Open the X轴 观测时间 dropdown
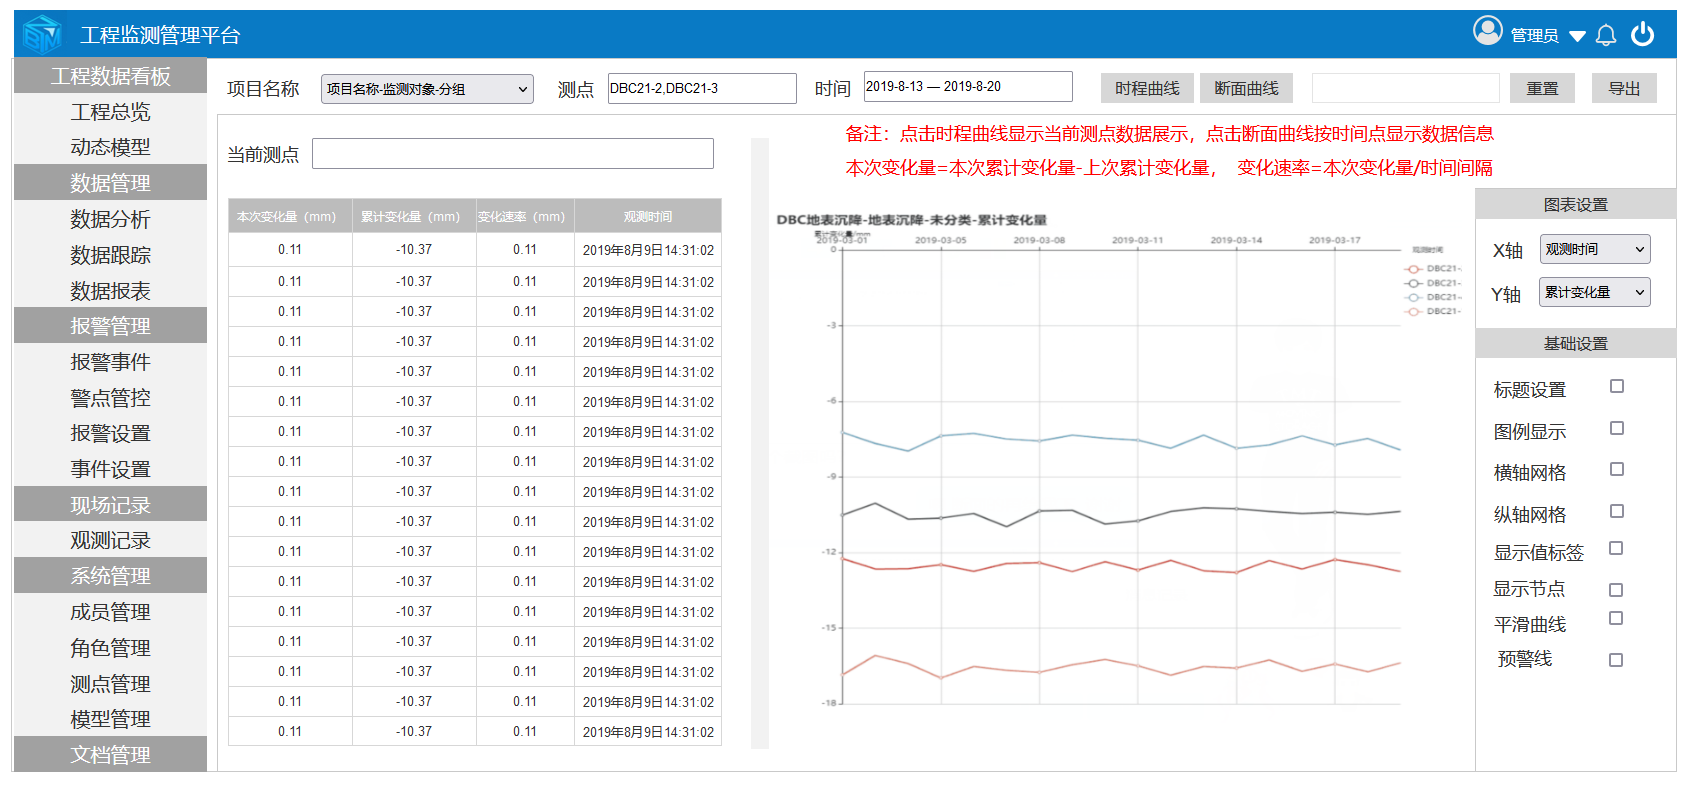The height and width of the screenshot is (801, 1681). click(1595, 249)
